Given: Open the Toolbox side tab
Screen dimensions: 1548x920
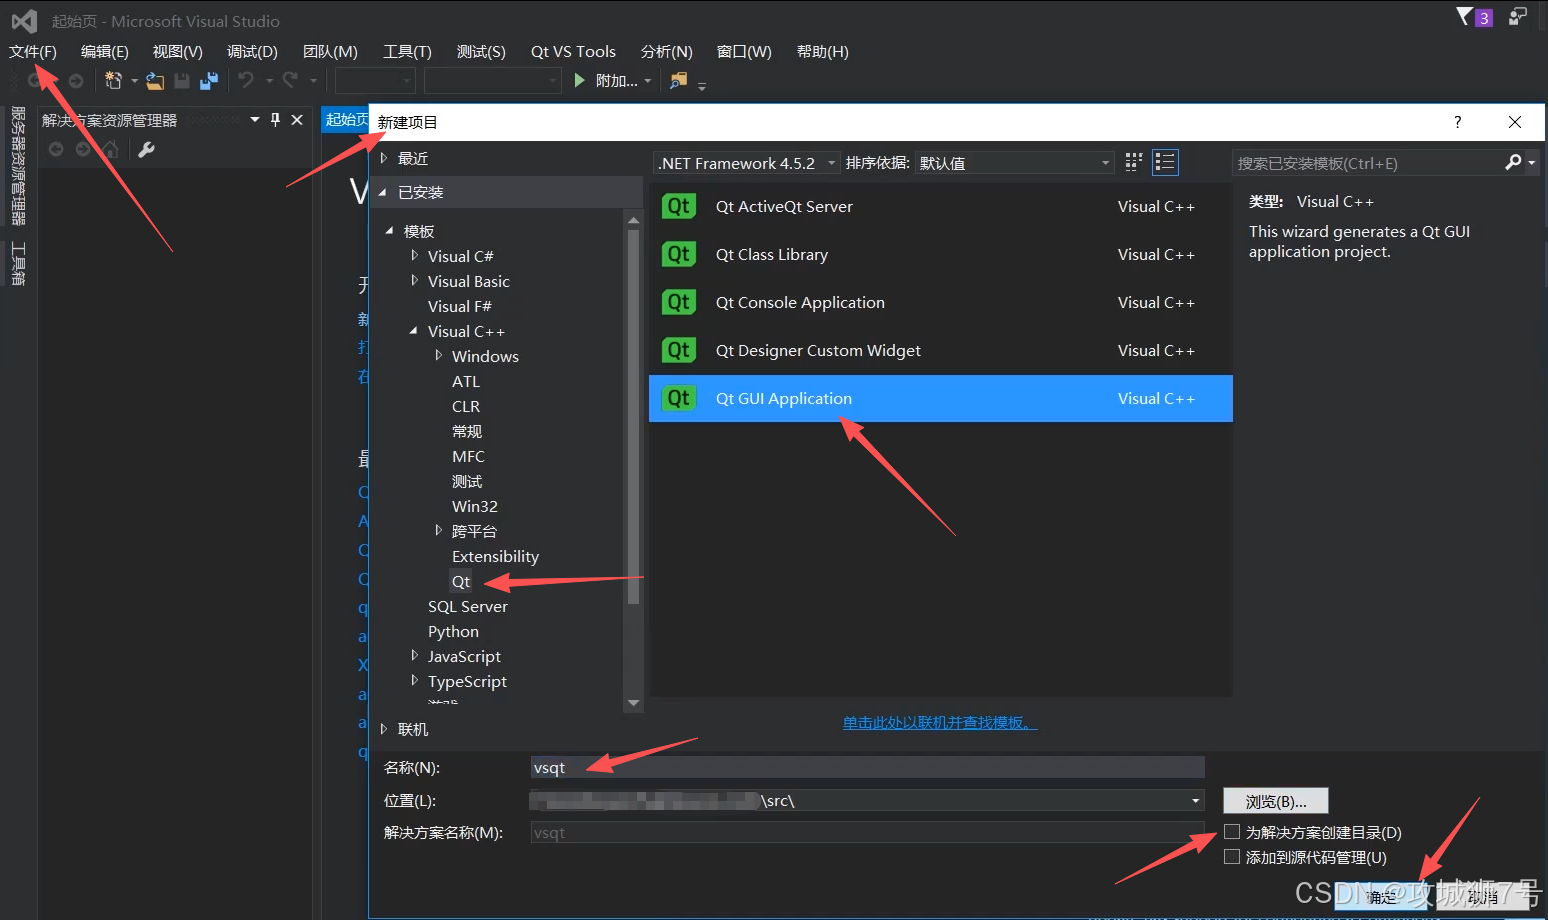Looking at the screenshot, I should 18,263.
